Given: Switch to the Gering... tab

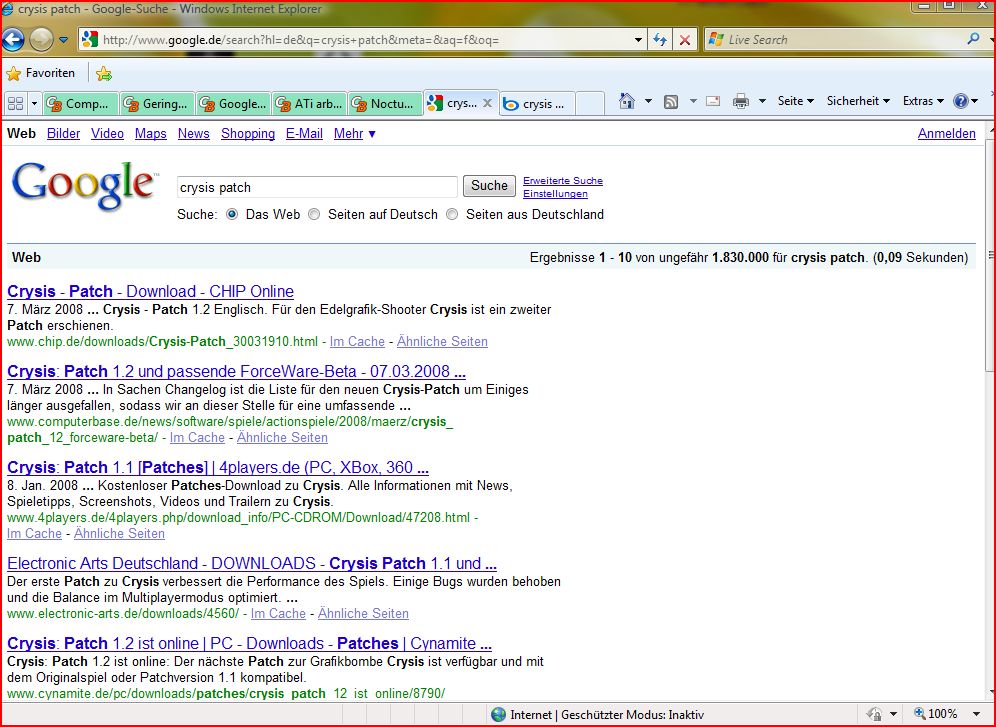Looking at the screenshot, I should click(156, 103).
